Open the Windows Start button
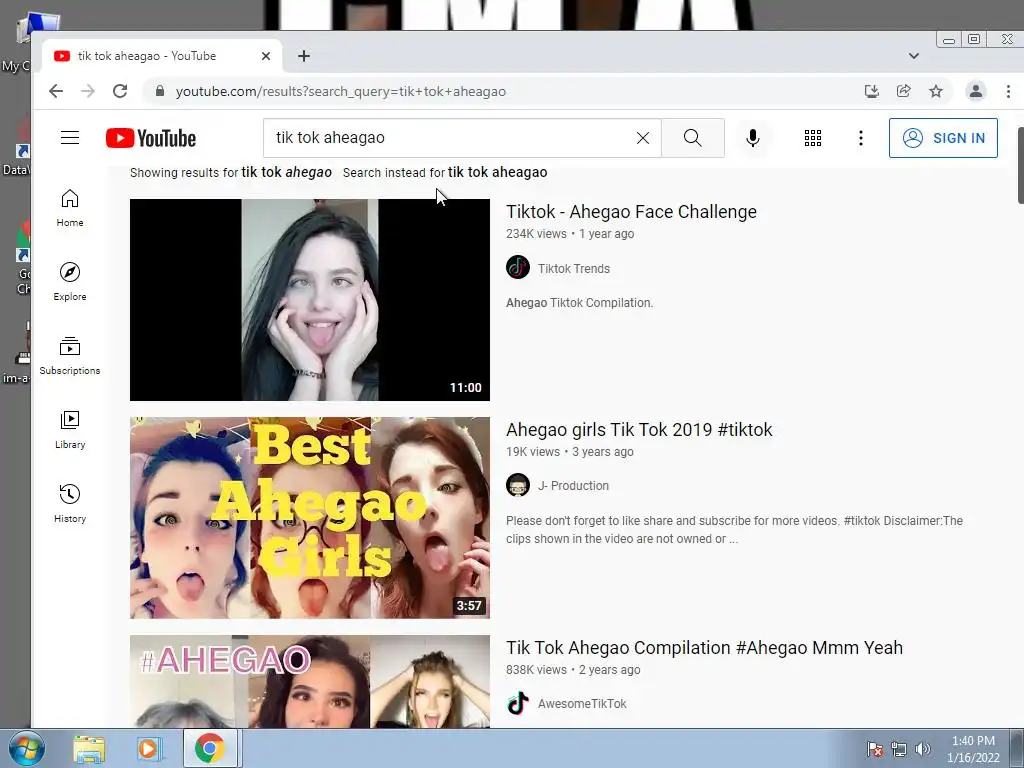This screenshot has height=768, width=1024. pos(26,748)
